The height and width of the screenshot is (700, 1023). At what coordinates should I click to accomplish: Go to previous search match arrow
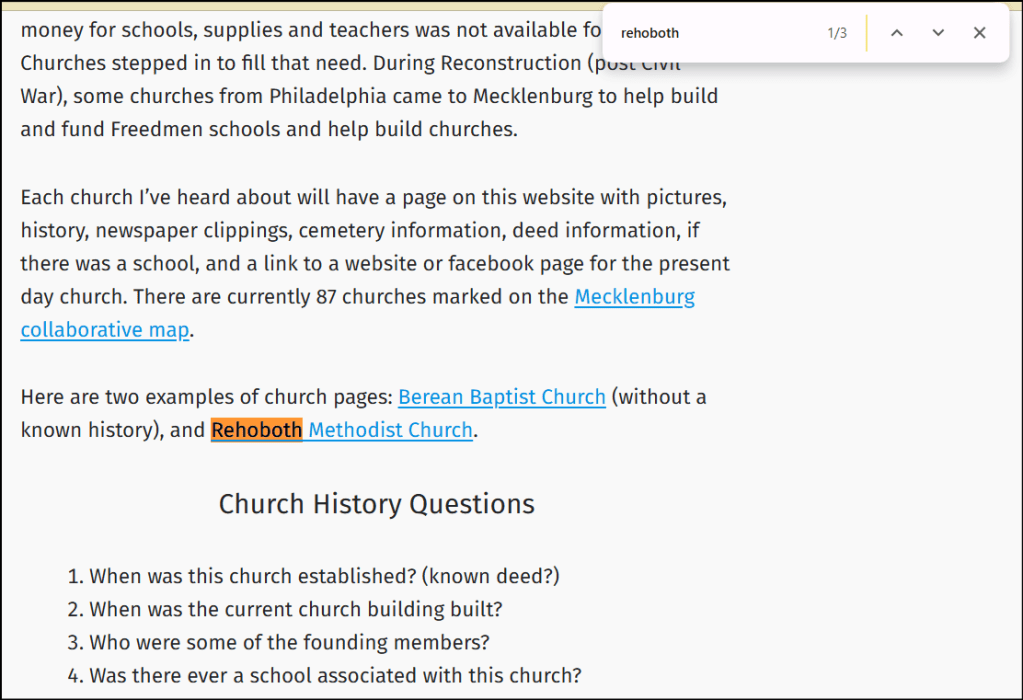897,33
